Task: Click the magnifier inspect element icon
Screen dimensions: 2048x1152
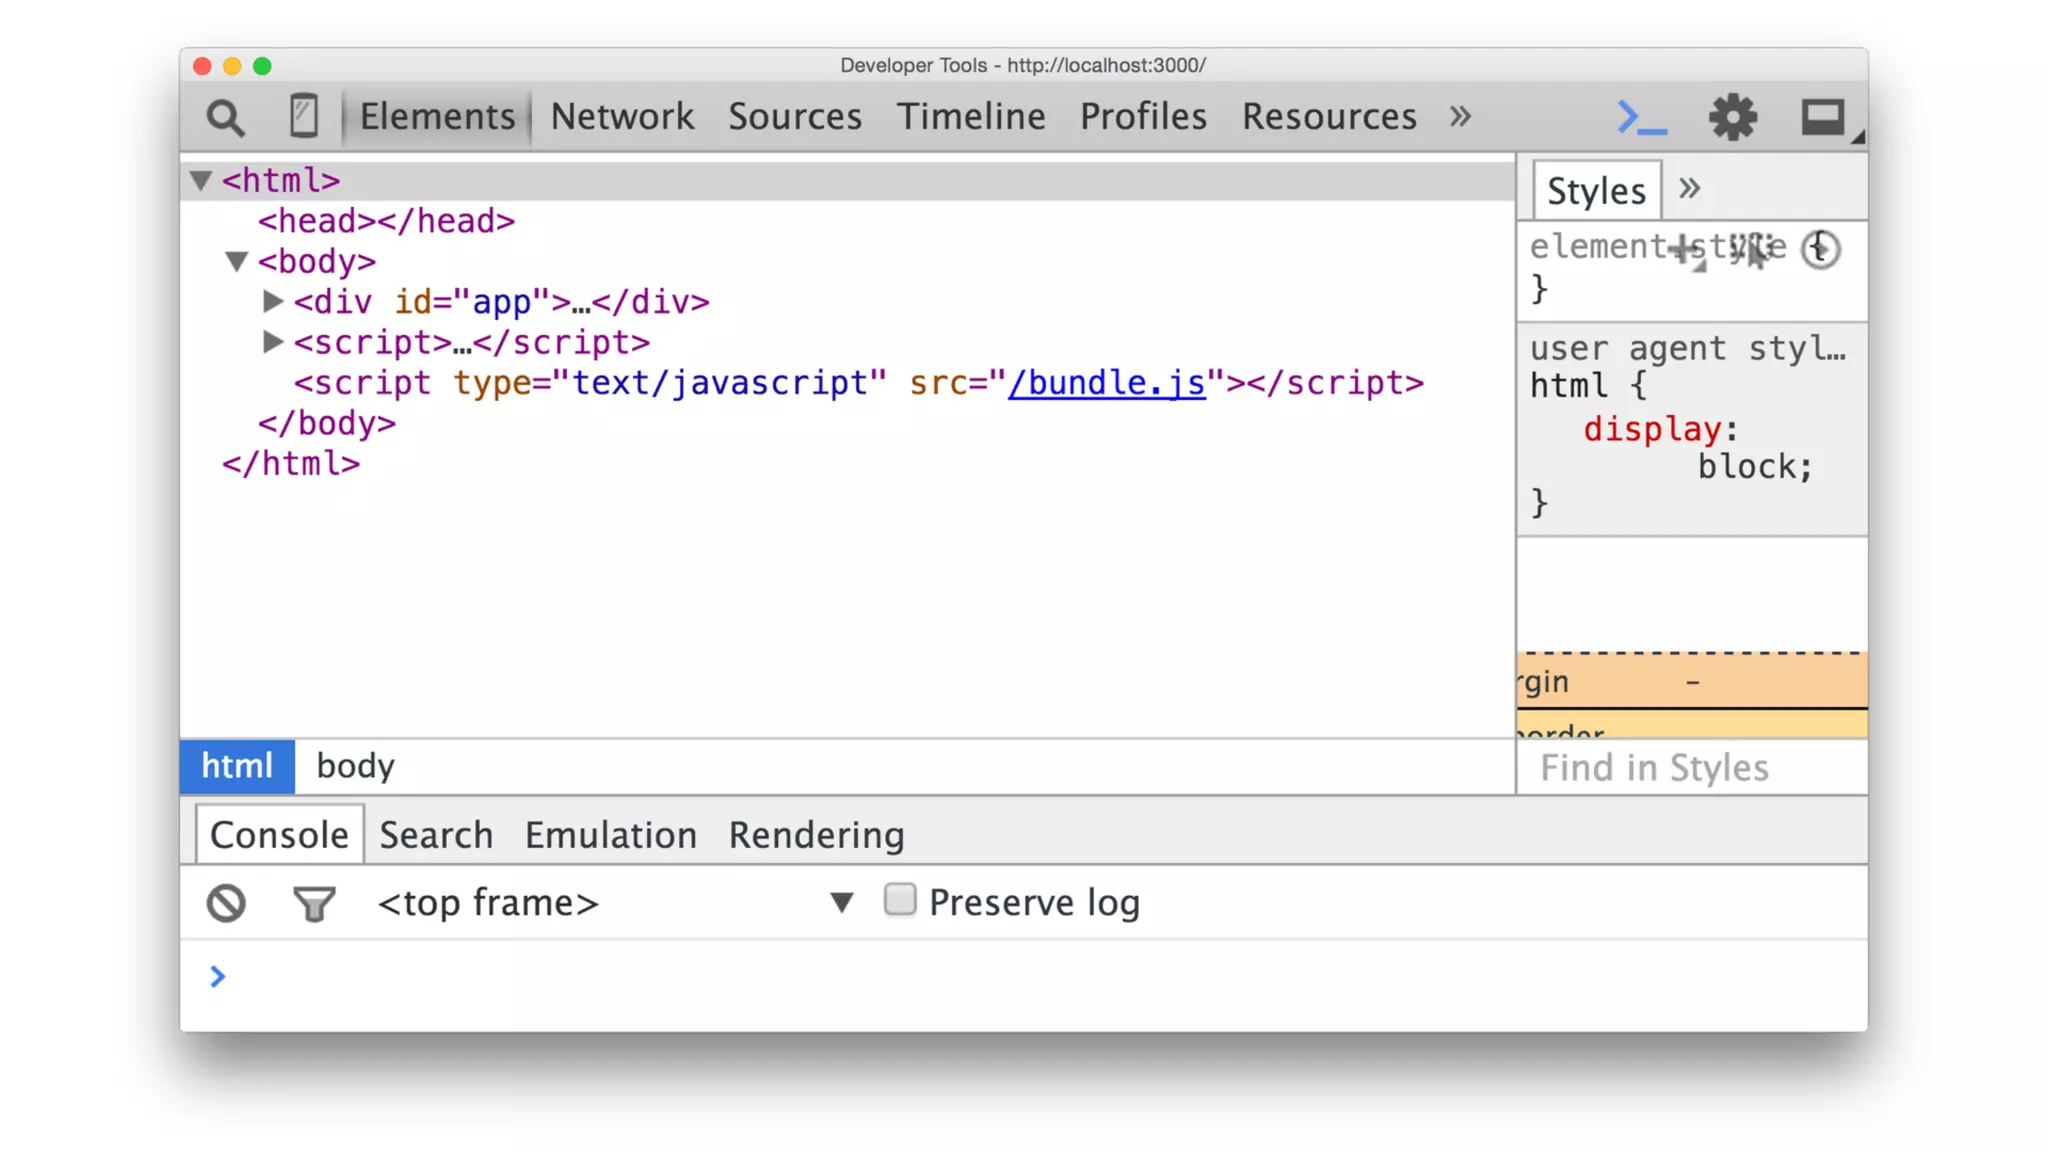Action: pyautogui.click(x=225, y=118)
